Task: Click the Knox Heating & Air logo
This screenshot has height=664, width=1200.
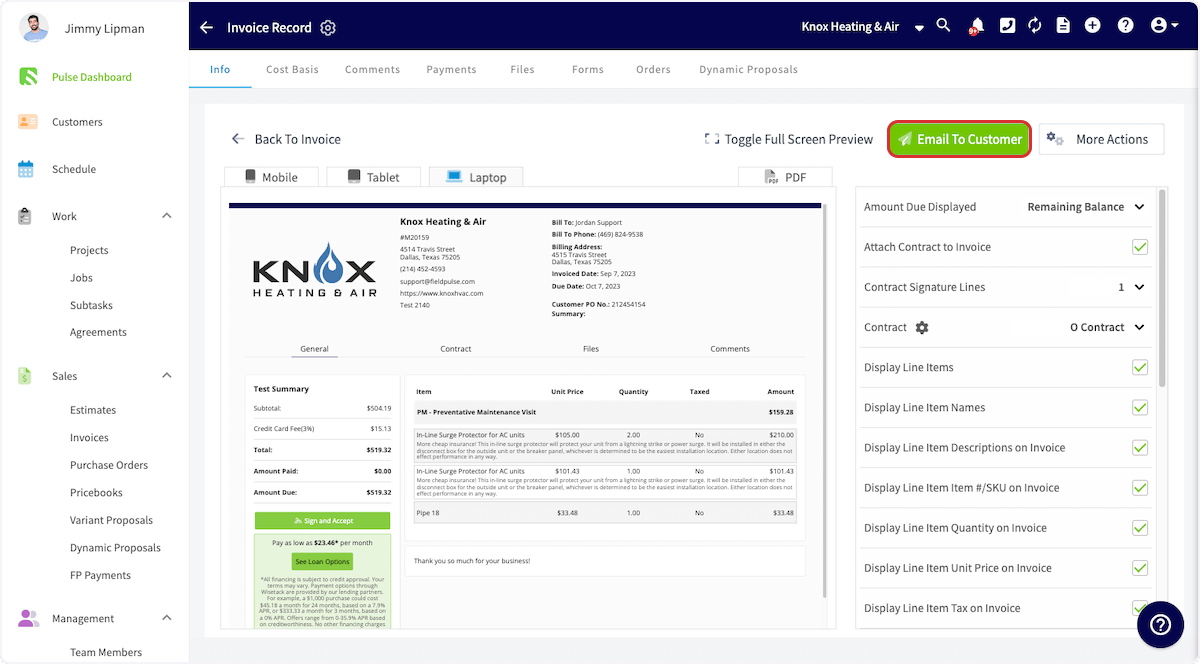Action: 314,271
